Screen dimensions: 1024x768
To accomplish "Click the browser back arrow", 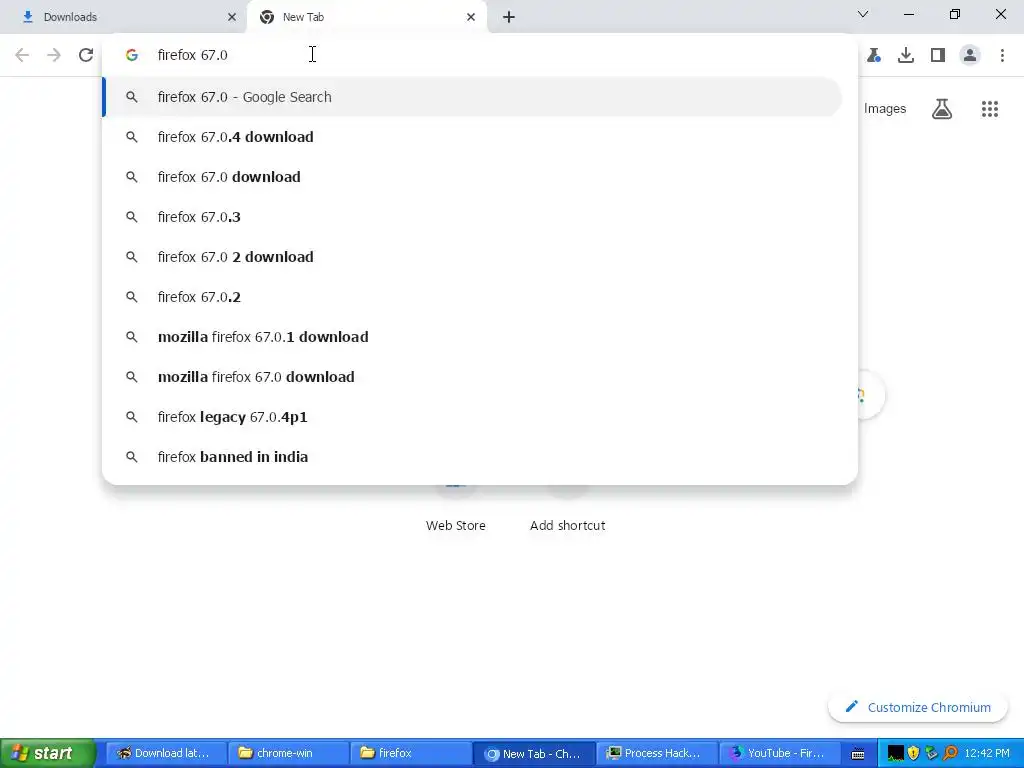I will [22, 55].
